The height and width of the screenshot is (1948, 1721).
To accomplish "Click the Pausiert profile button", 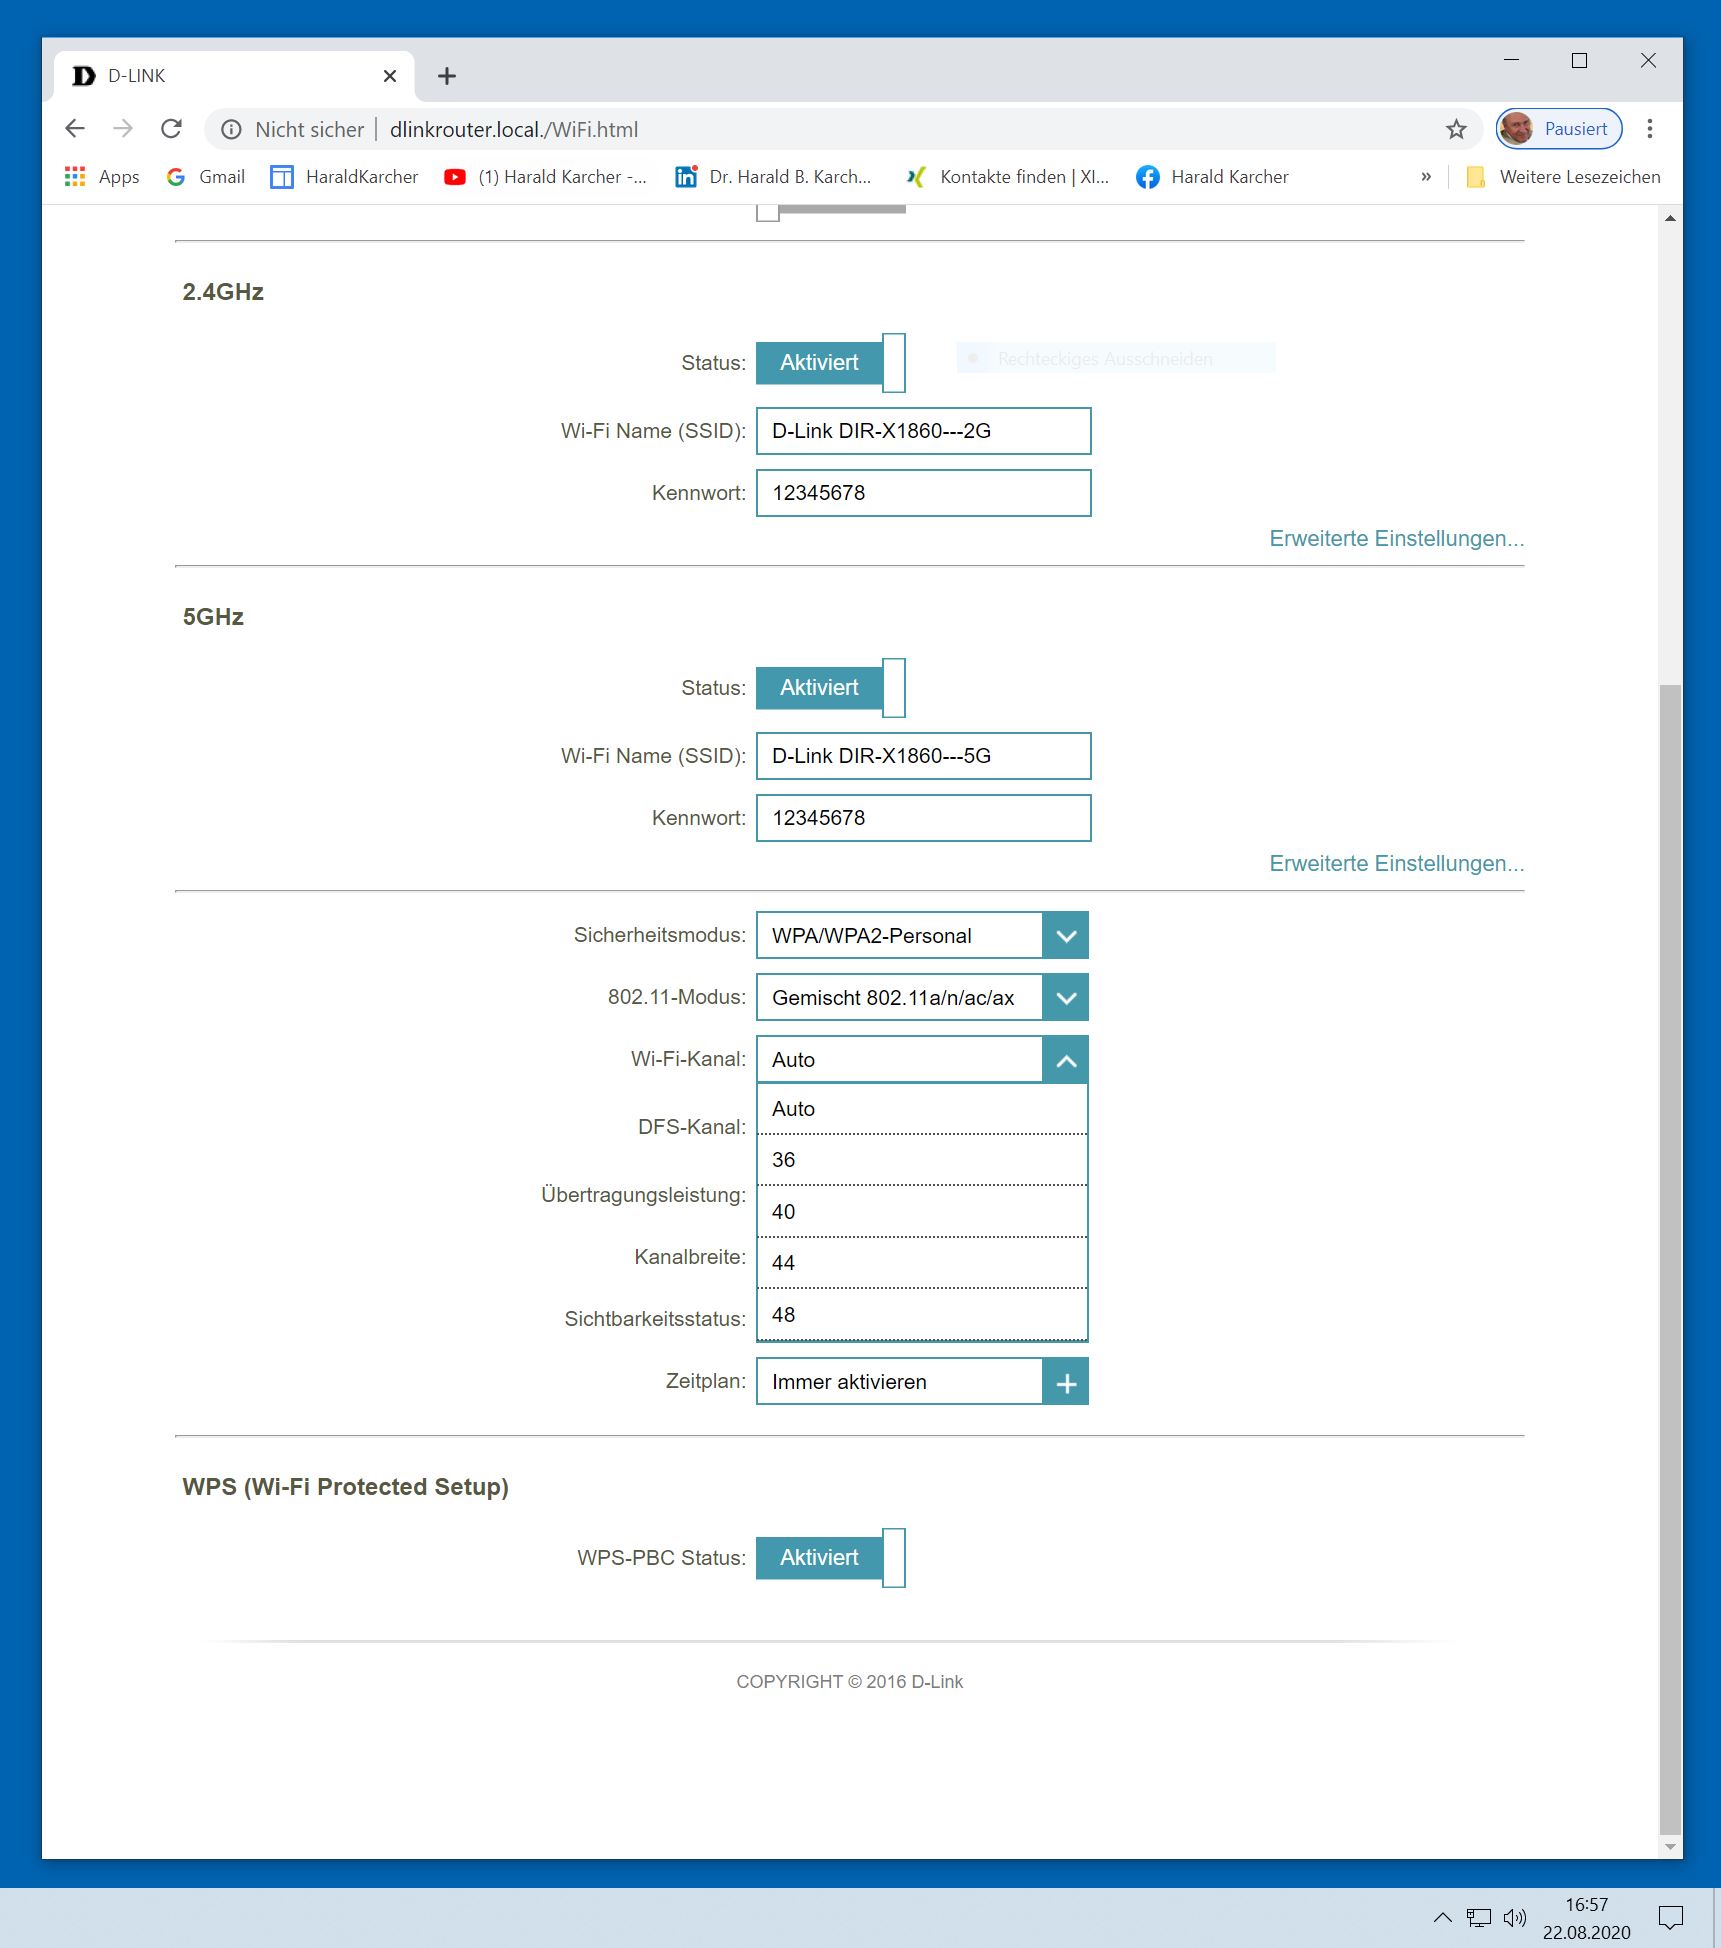I will pos(1558,129).
